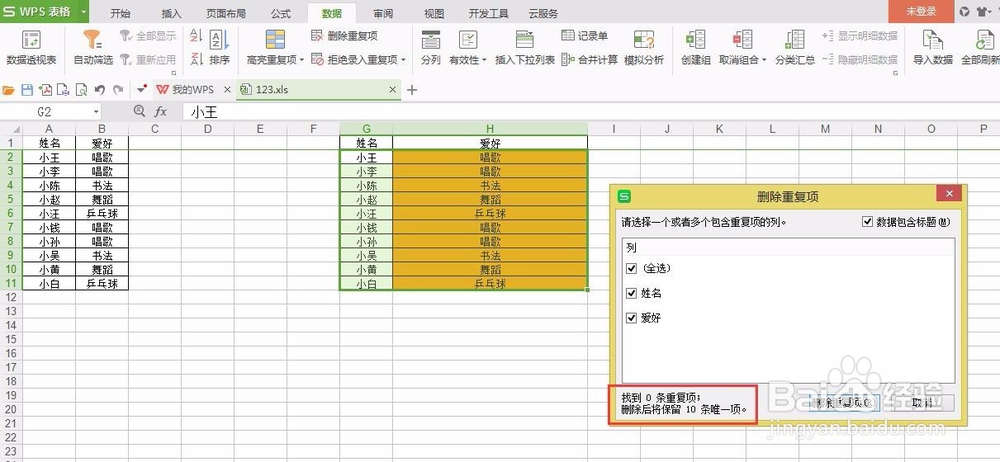Click the 分类汇总 subtotal icon
The height and width of the screenshot is (462, 1000).
[795, 40]
